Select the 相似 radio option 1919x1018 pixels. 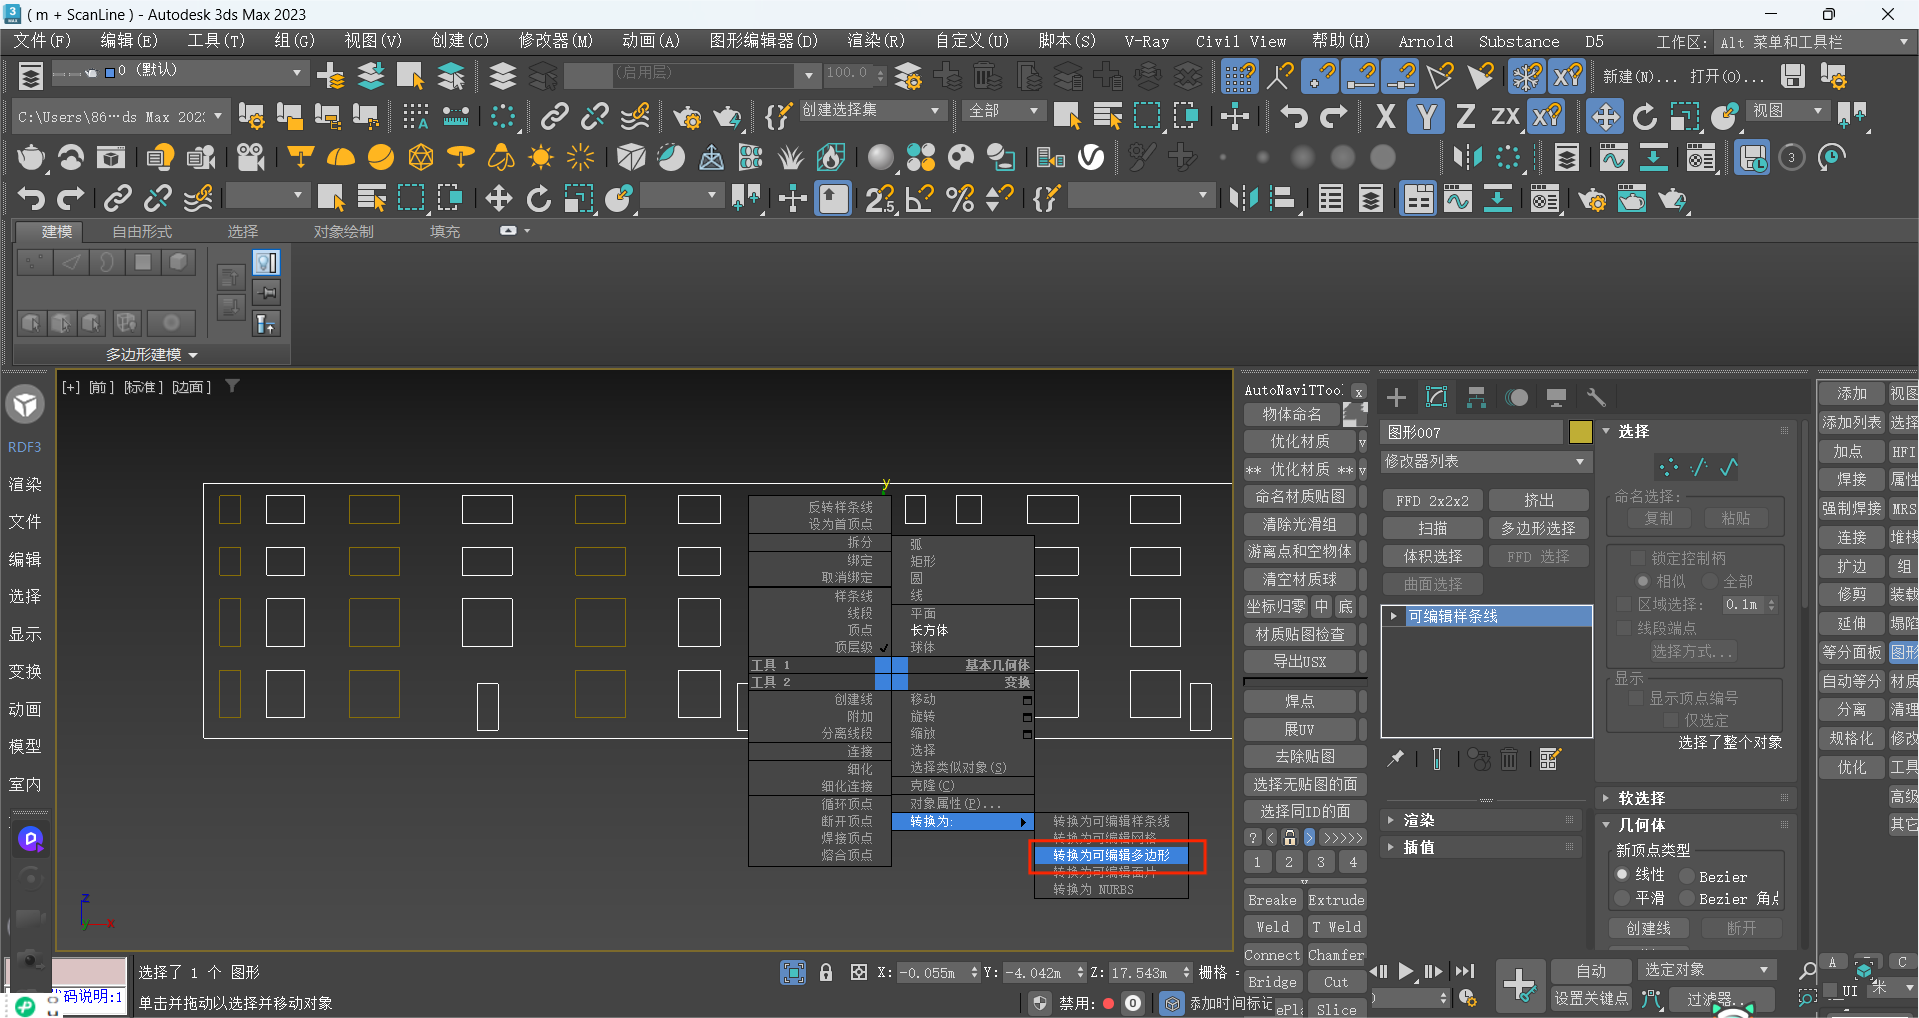click(x=1642, y=581)
